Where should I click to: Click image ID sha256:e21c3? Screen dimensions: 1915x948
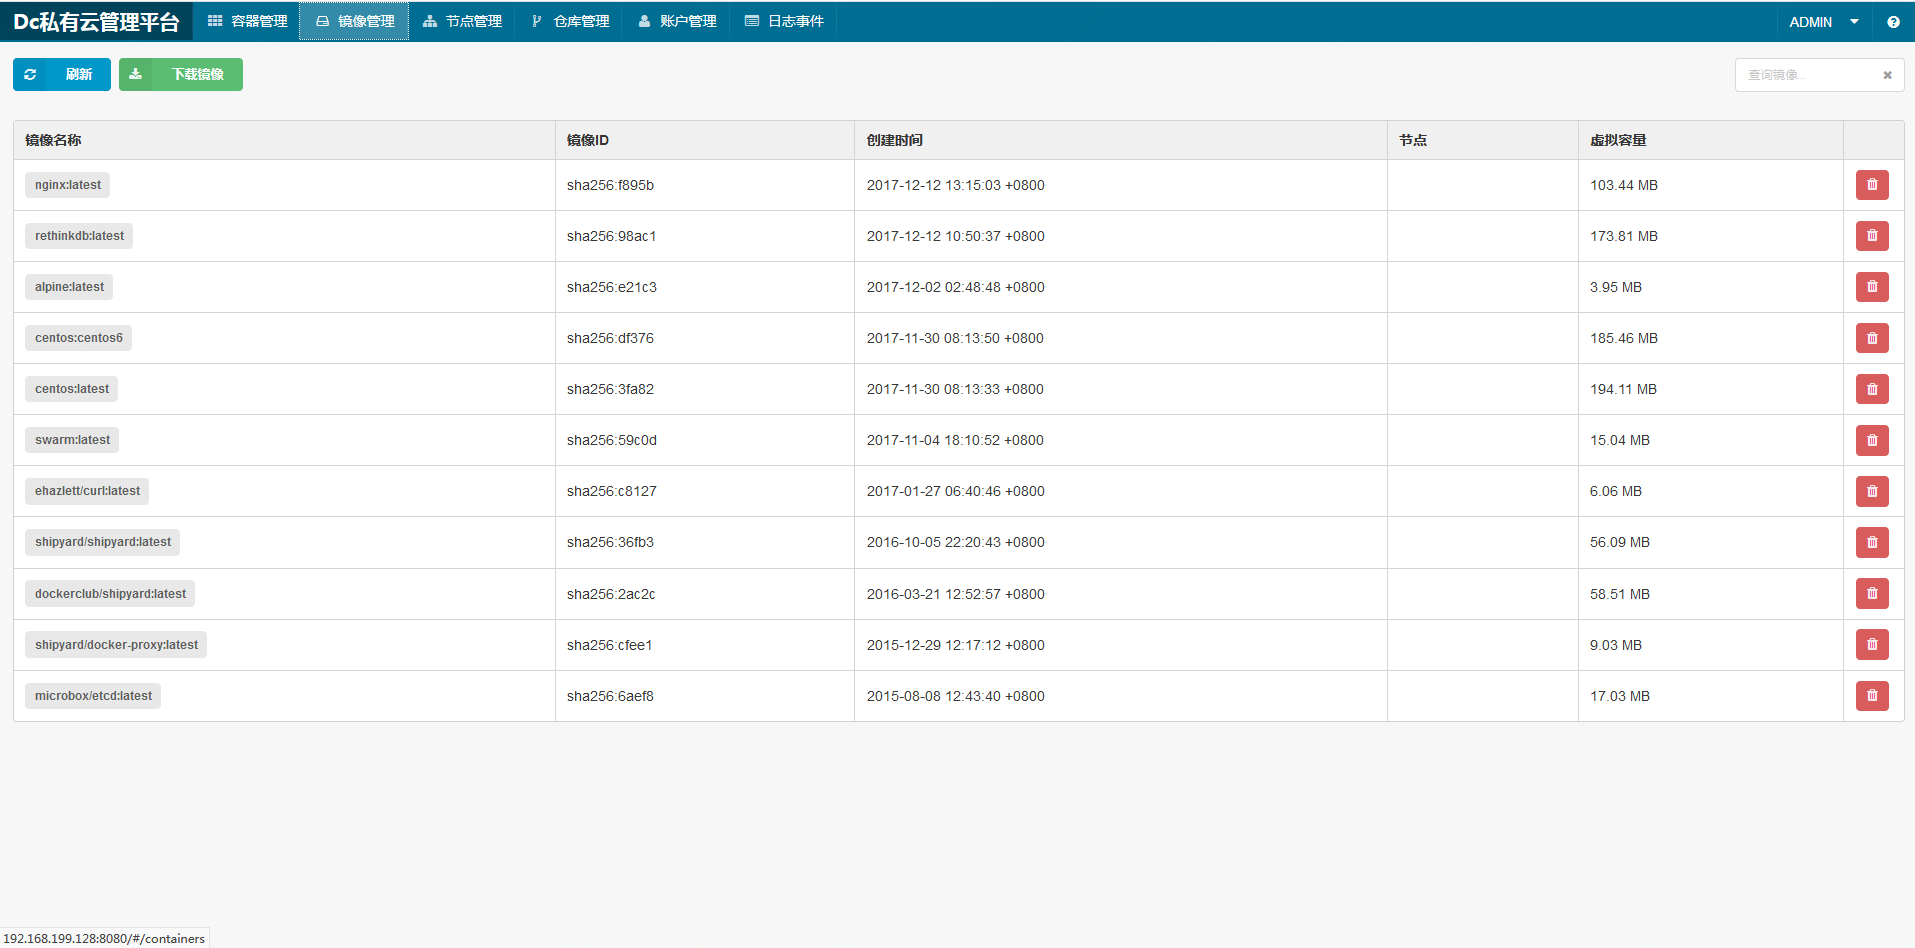coord(612,287)
